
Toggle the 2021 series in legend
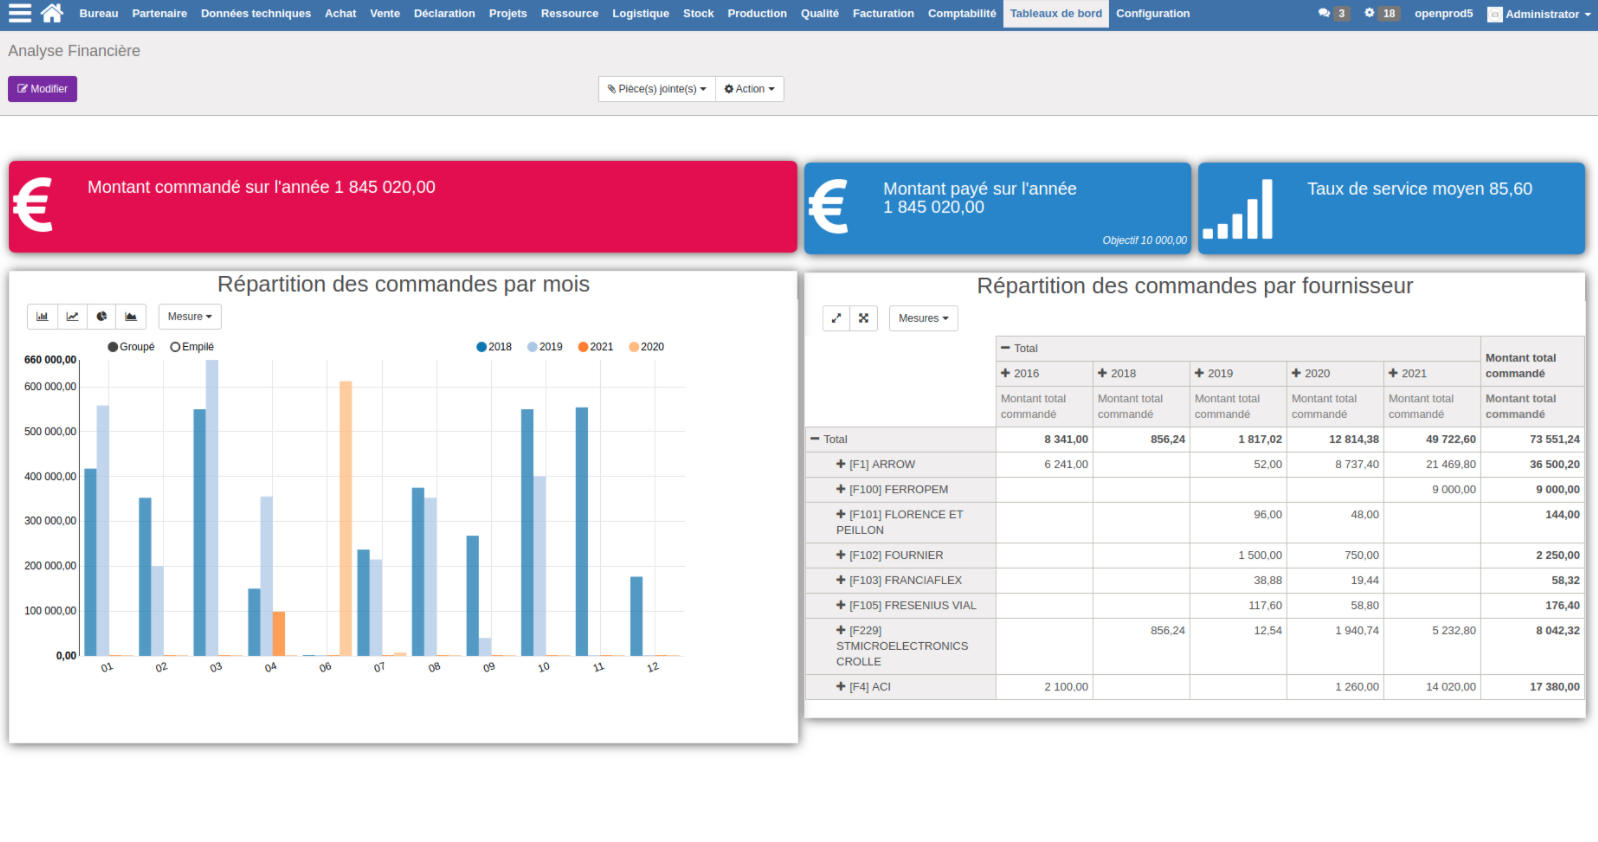(596, 347)
